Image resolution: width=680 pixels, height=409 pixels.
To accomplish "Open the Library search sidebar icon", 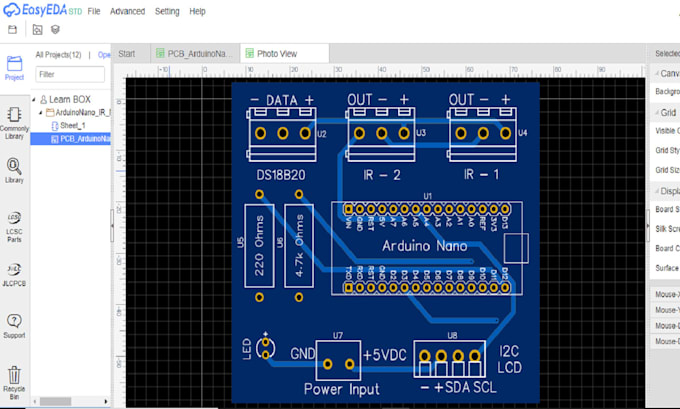I will point(14,170).
